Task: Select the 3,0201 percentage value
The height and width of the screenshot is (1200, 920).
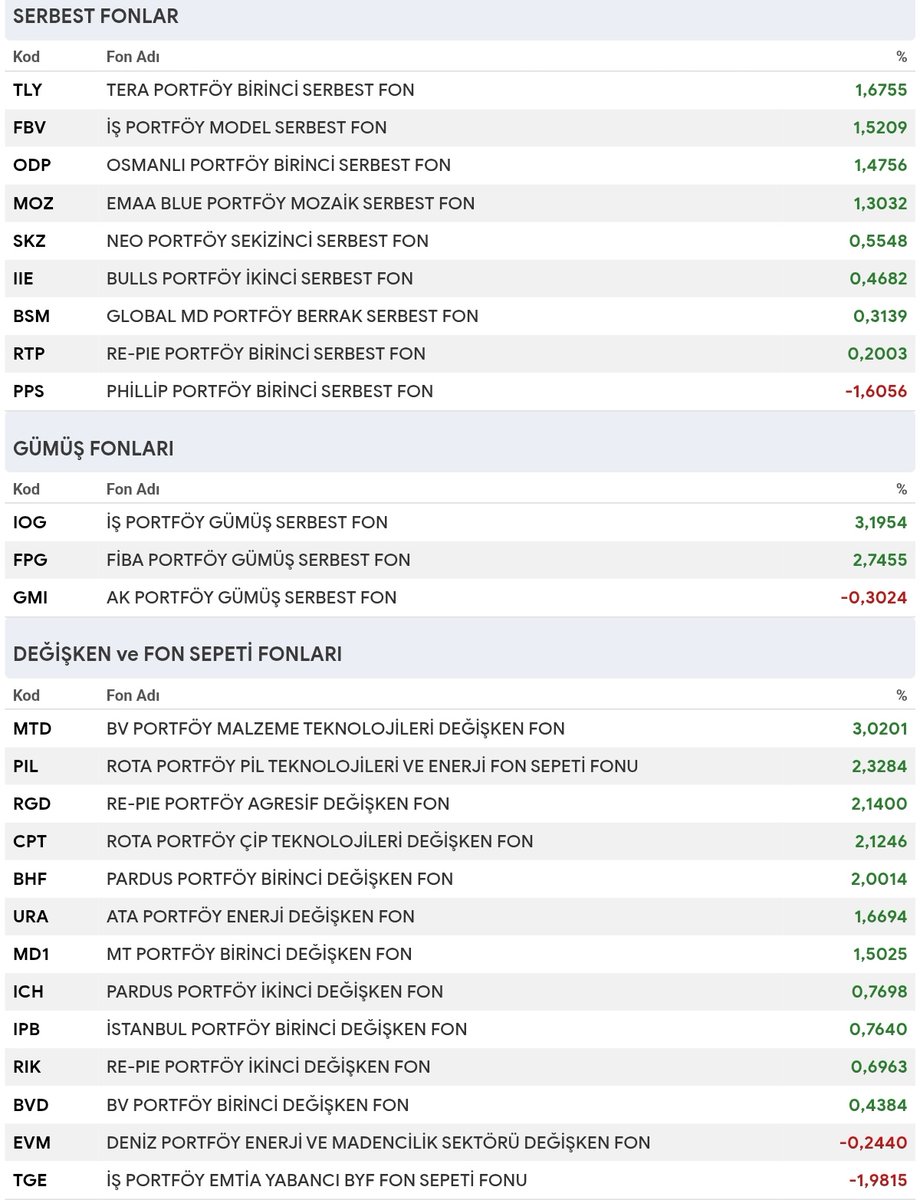Action: [880, 729]
